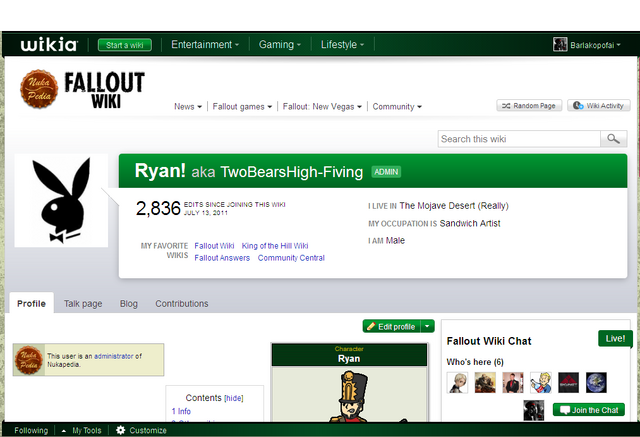Select the grey-haired anime chat user avatar

coord(458,383)
